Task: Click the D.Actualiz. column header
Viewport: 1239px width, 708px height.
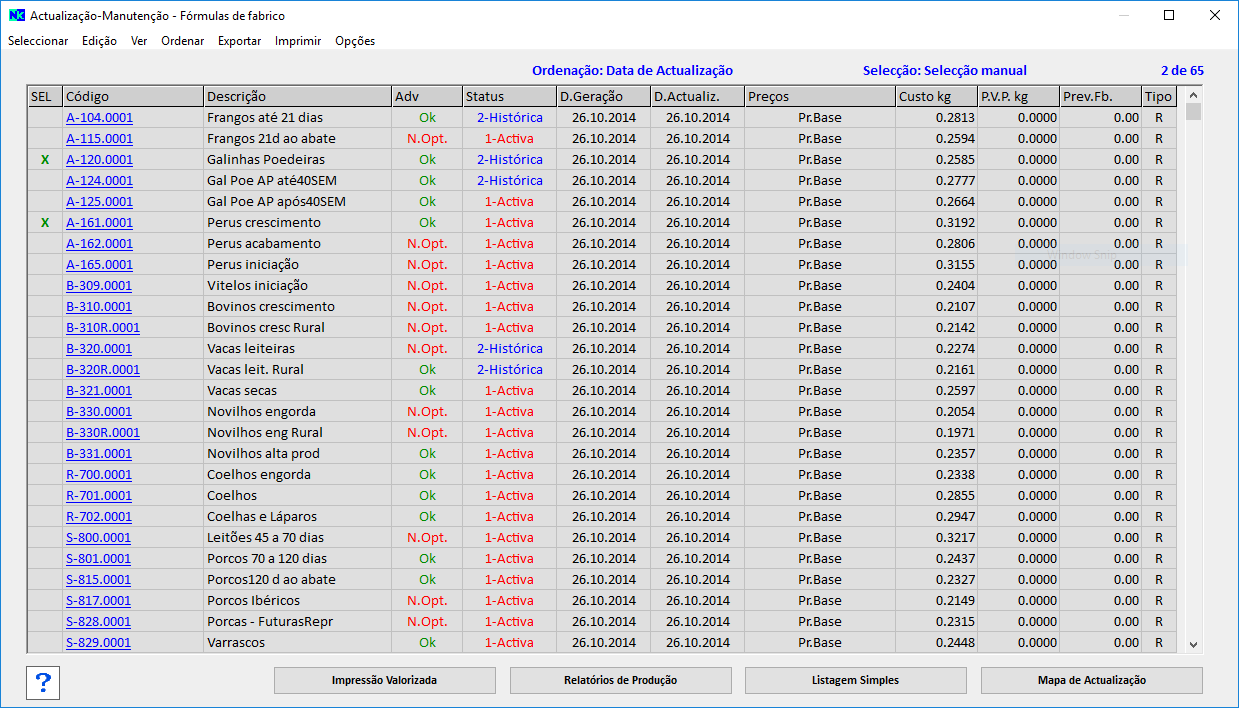Action: click(698, 97)
